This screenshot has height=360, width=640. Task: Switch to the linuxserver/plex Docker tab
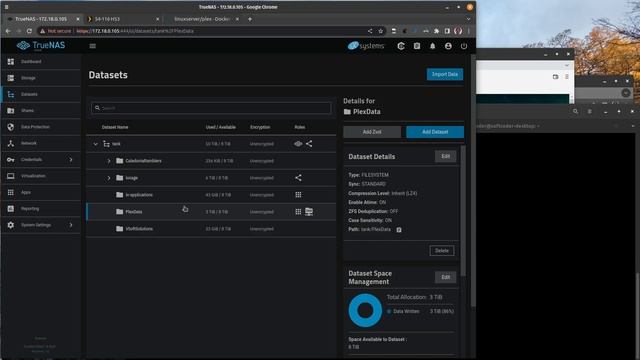(203, 19)
